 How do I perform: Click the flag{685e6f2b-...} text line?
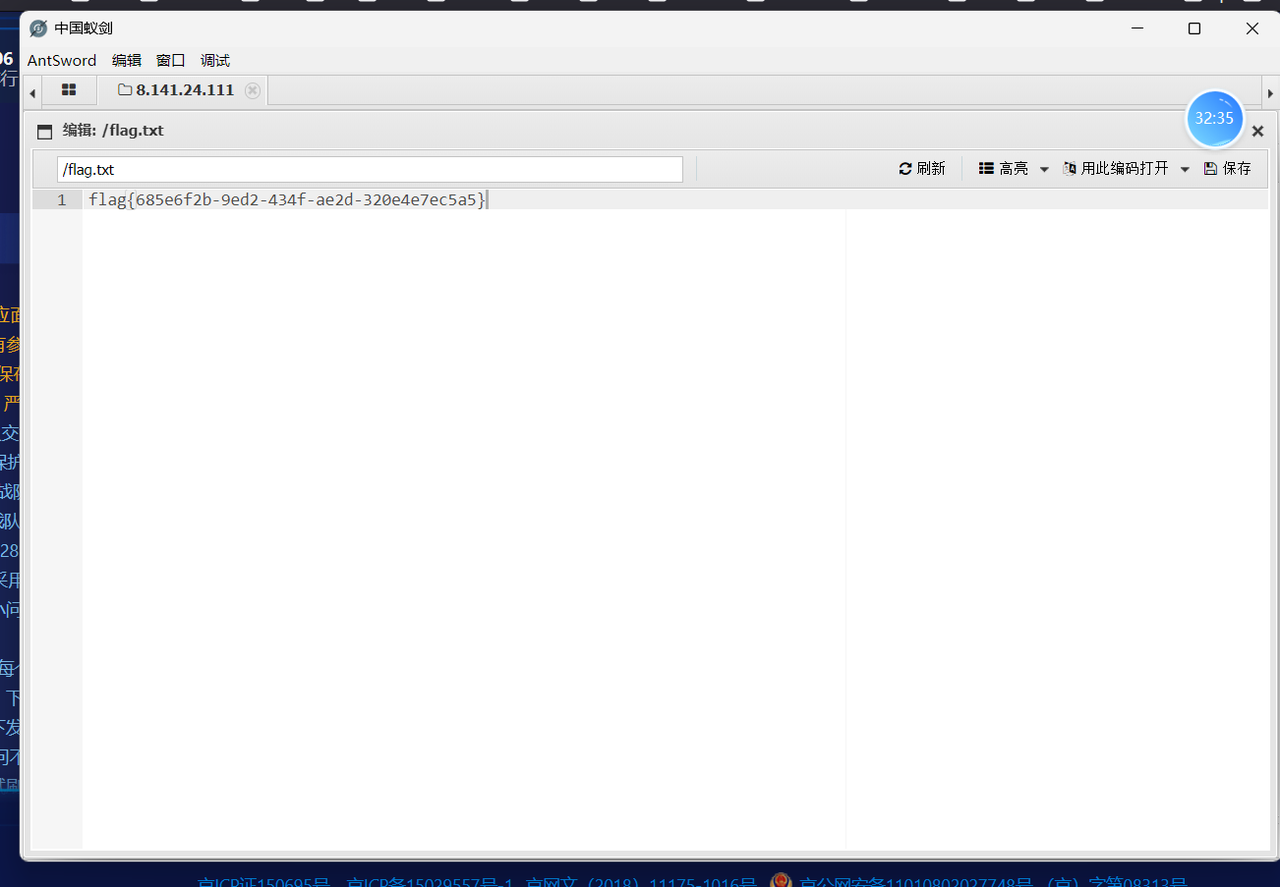287,200
